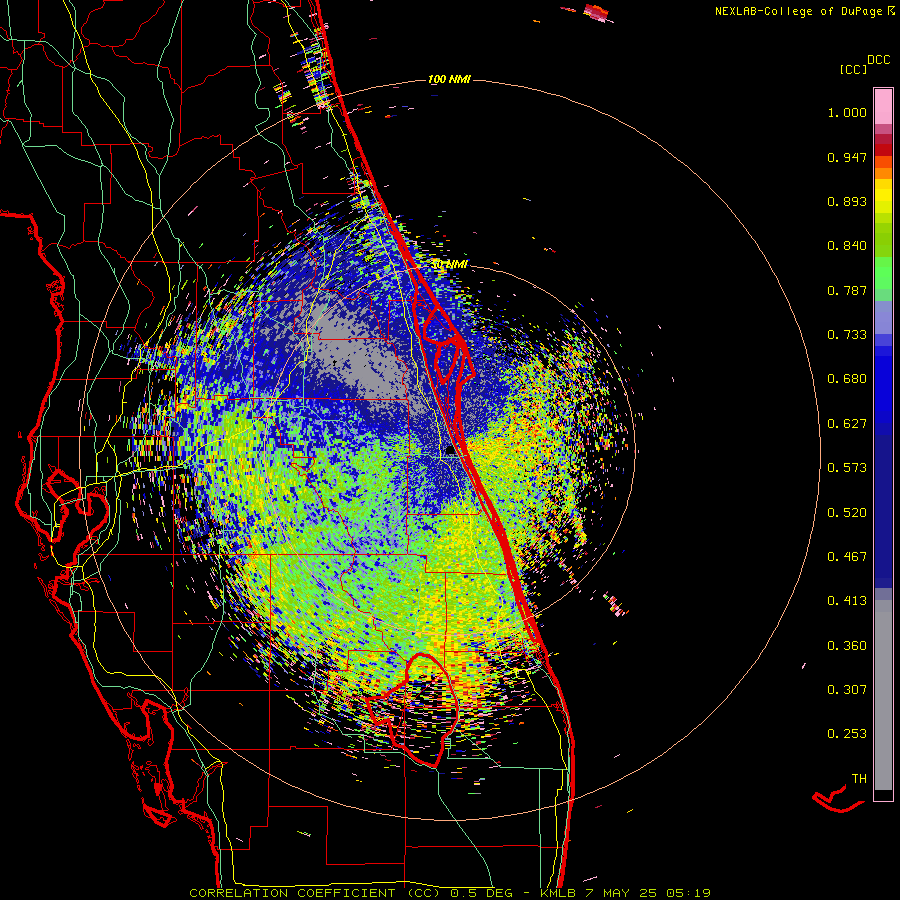Screen dimensions: 900x900
Task: Select the 0.840 scale value label
Action: coord(847,246)
